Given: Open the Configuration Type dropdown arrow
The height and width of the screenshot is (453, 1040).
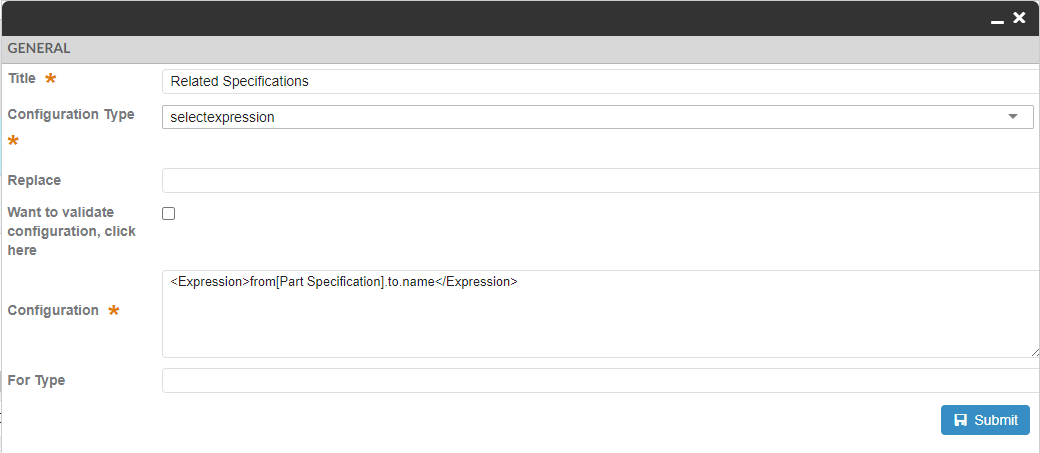Looking at the screenshot, I should pos(1013,117).
